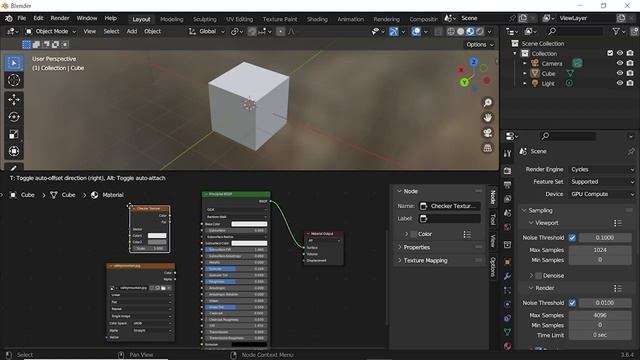Open the Object Mode dropdown

click(x=51, y=31)
